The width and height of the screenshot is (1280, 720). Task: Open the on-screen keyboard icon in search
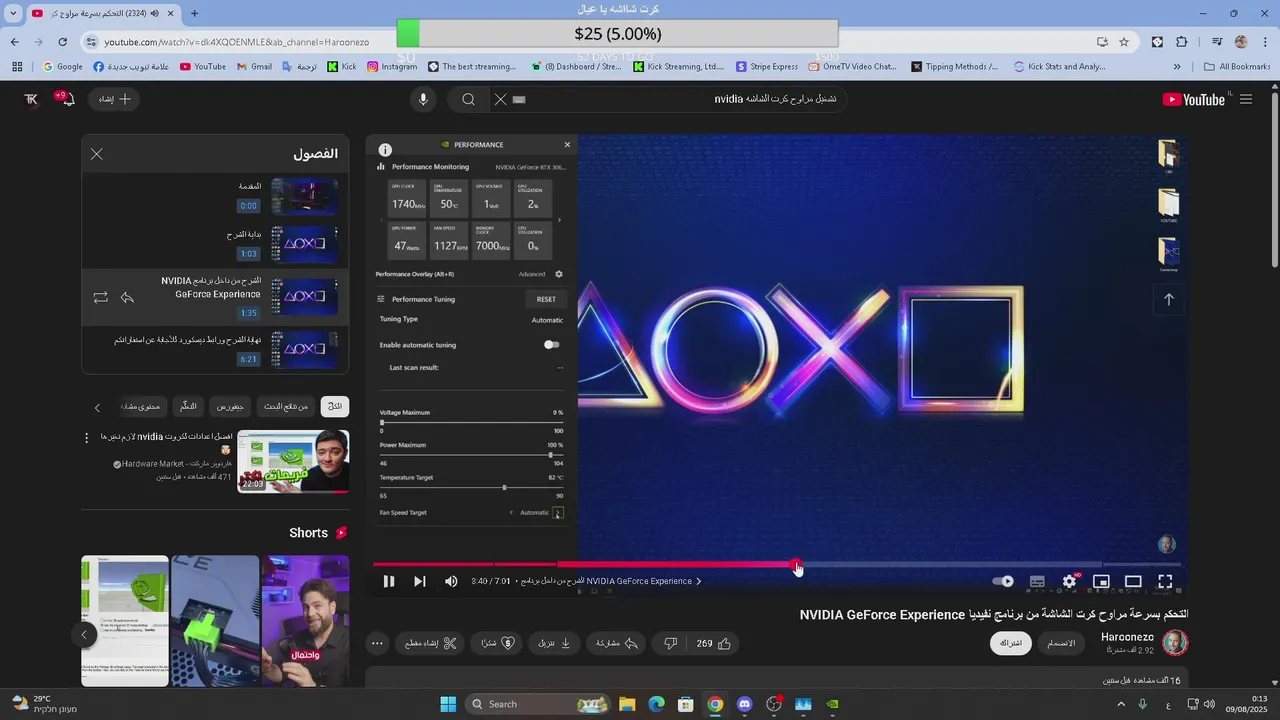[519, 99]
